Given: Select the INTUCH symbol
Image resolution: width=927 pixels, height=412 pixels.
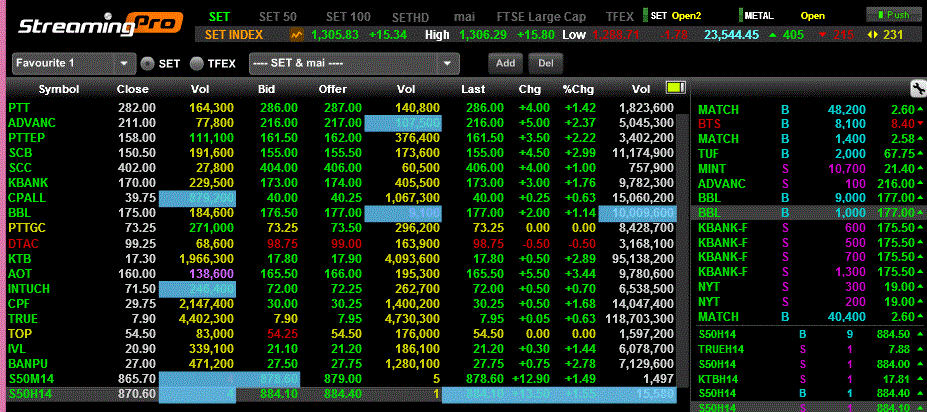Looking at the screenshot, I should pyautogui.click(x=29, y=288).
